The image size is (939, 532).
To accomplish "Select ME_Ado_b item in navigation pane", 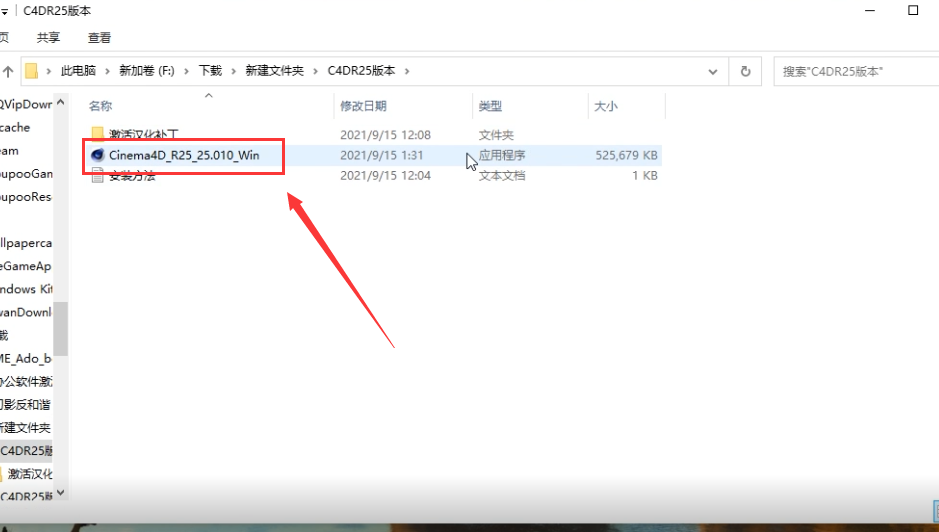I will (x=26, y=358).
